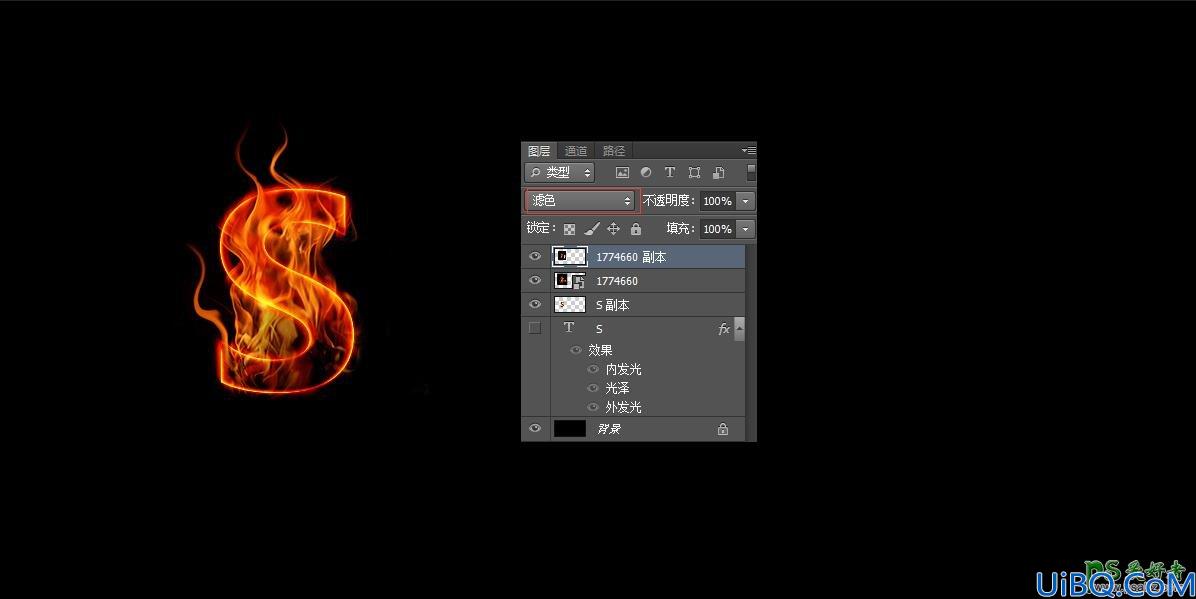Select the 1774660 副本 layer thumbnail
This screenshot has width=1196, height=599.
570,256
